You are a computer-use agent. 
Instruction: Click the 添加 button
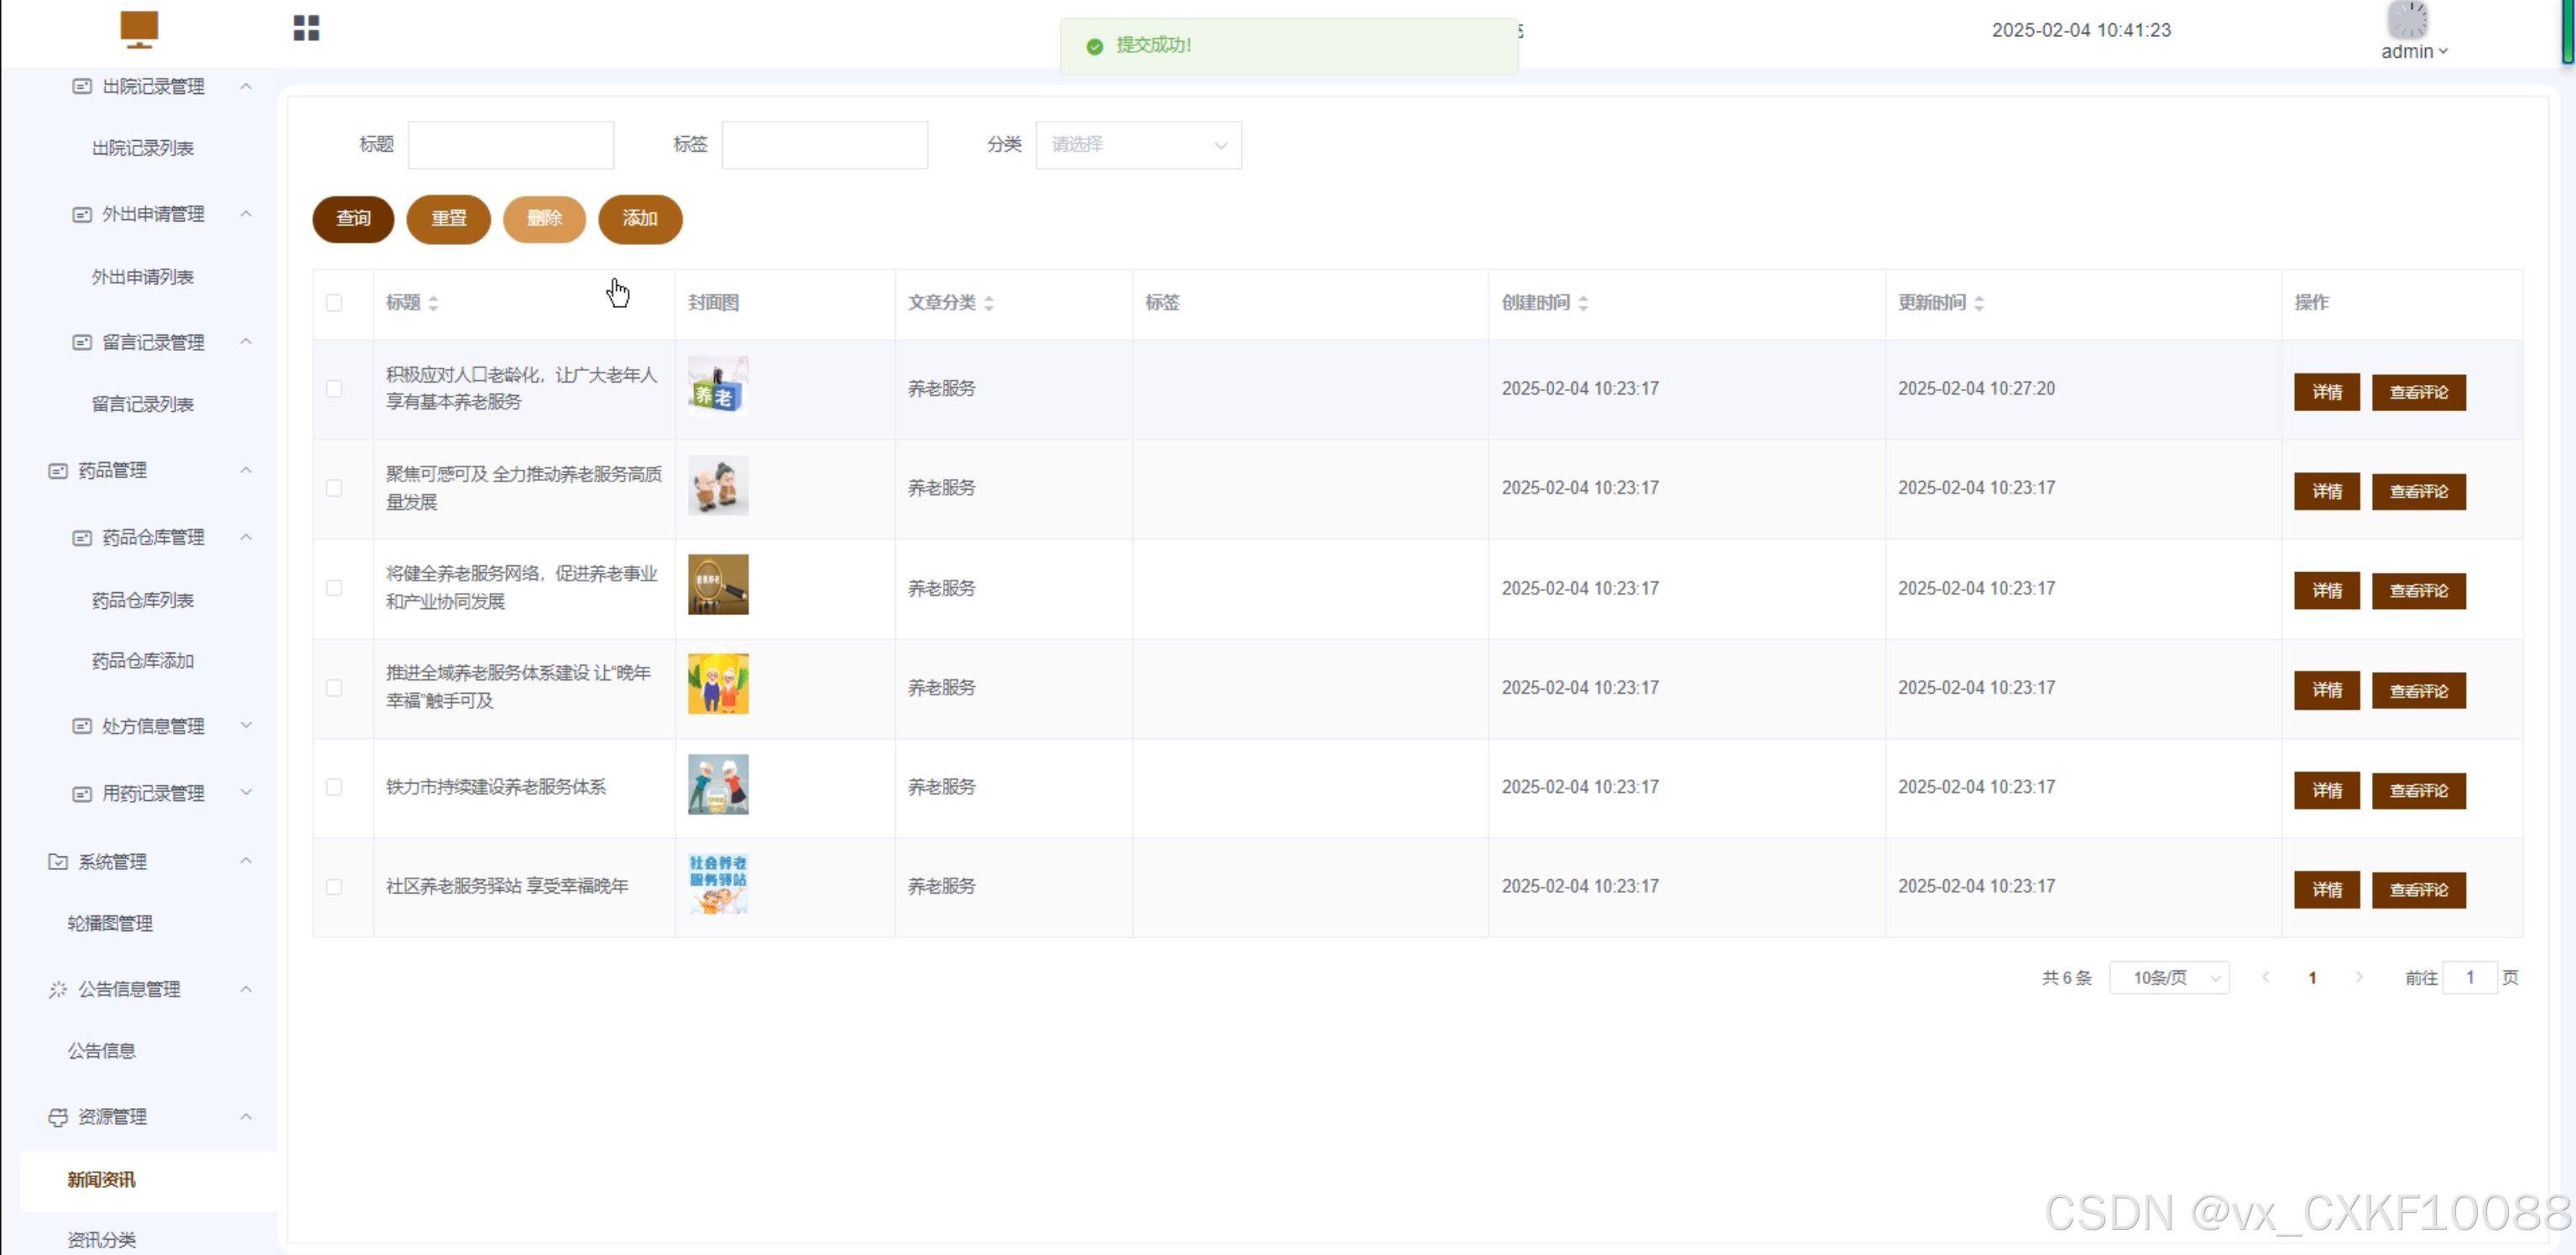tap(640, 219)
